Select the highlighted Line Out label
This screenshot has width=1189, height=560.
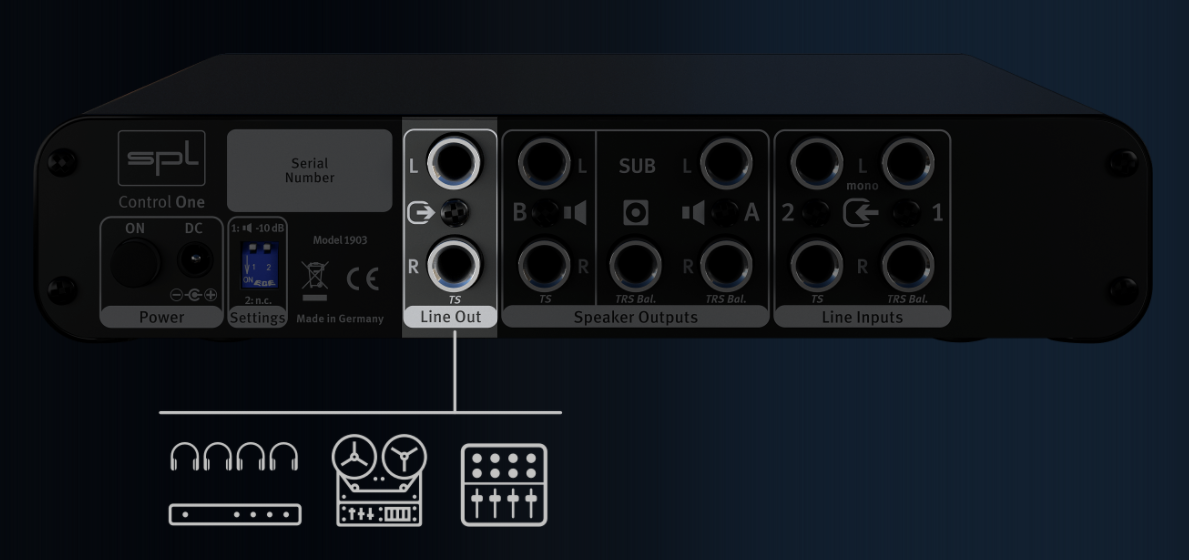pos(450,317)
